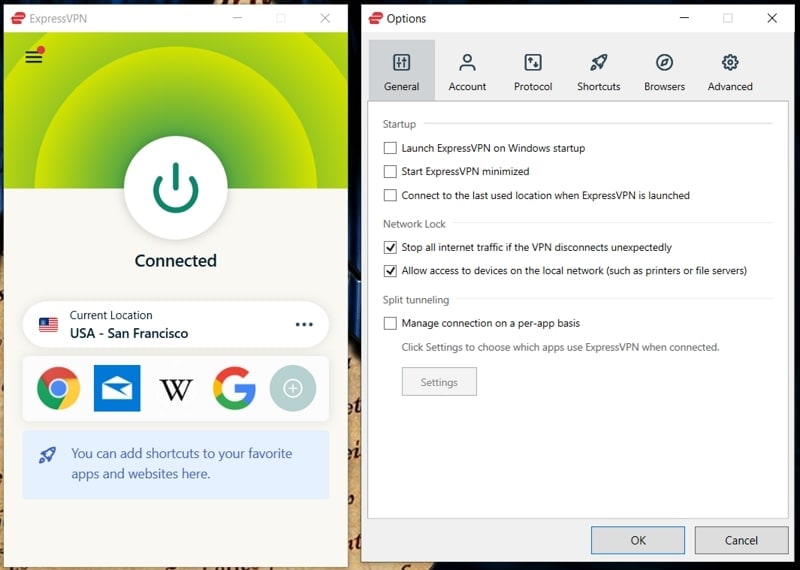Enable Launch ExpressVPN on Windows startup
800x570 pixels.
(390, 148)
